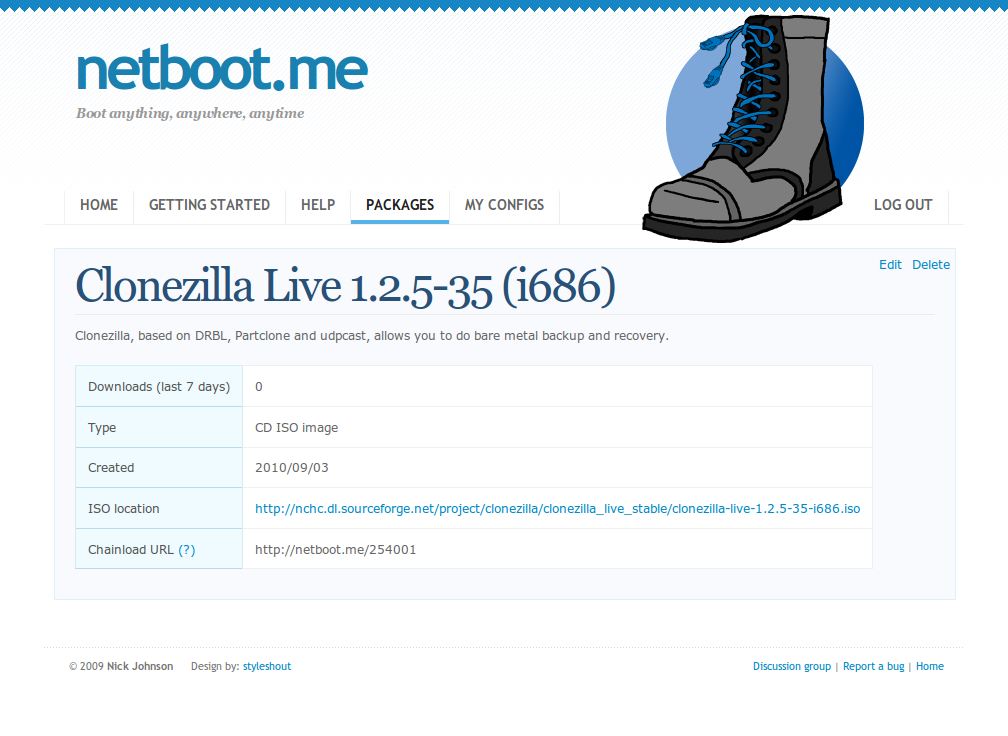Switch to the My Configs tab
This screenshot has width=1008, height=736.
point(505,205)
